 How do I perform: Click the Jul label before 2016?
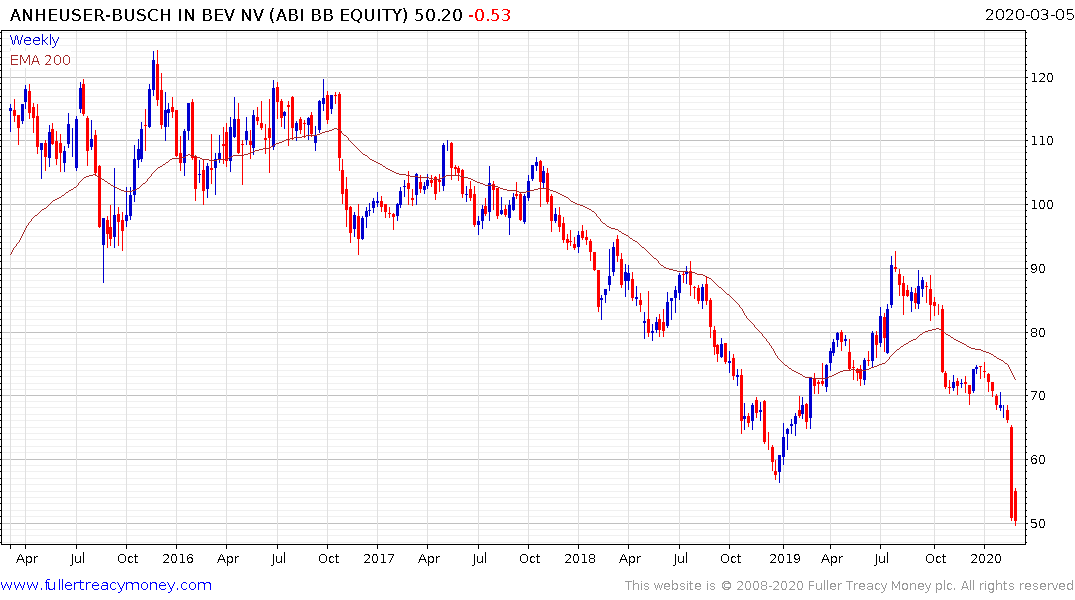[77, 558]
